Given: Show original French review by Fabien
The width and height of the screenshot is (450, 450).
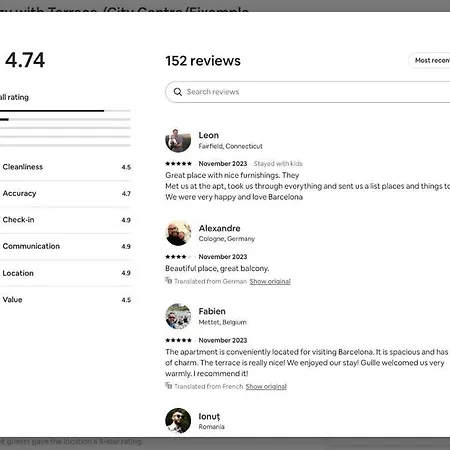Looking at the screenshot, I should point(266,386).
